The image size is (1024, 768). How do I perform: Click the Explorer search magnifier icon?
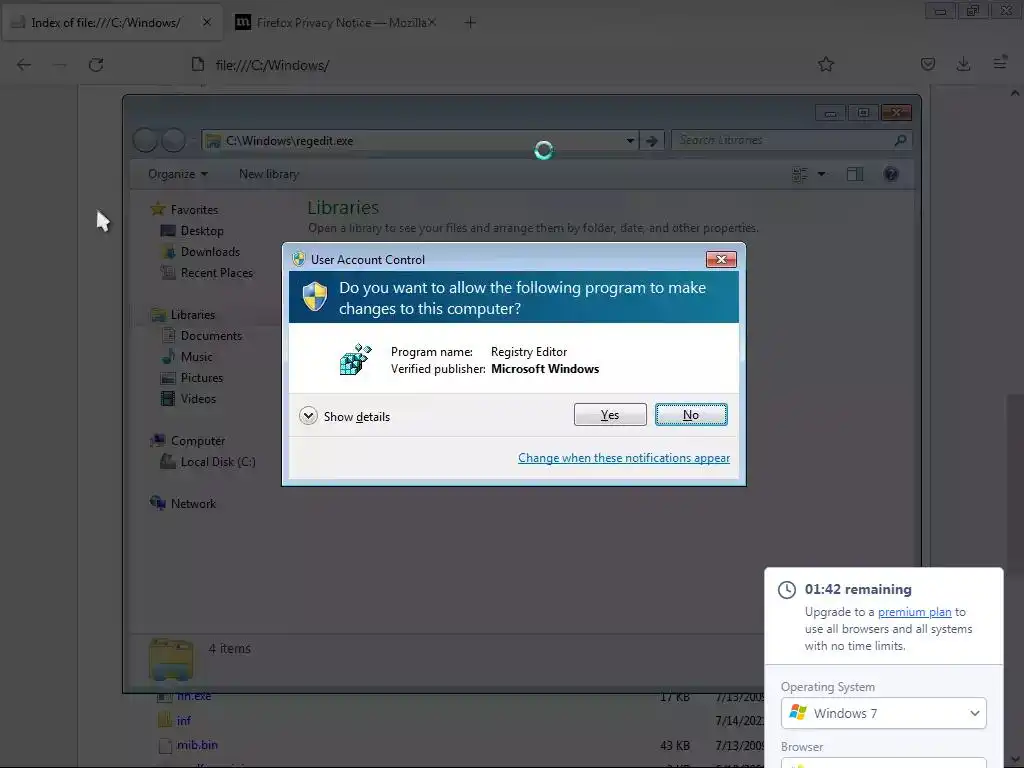[900, 140]
